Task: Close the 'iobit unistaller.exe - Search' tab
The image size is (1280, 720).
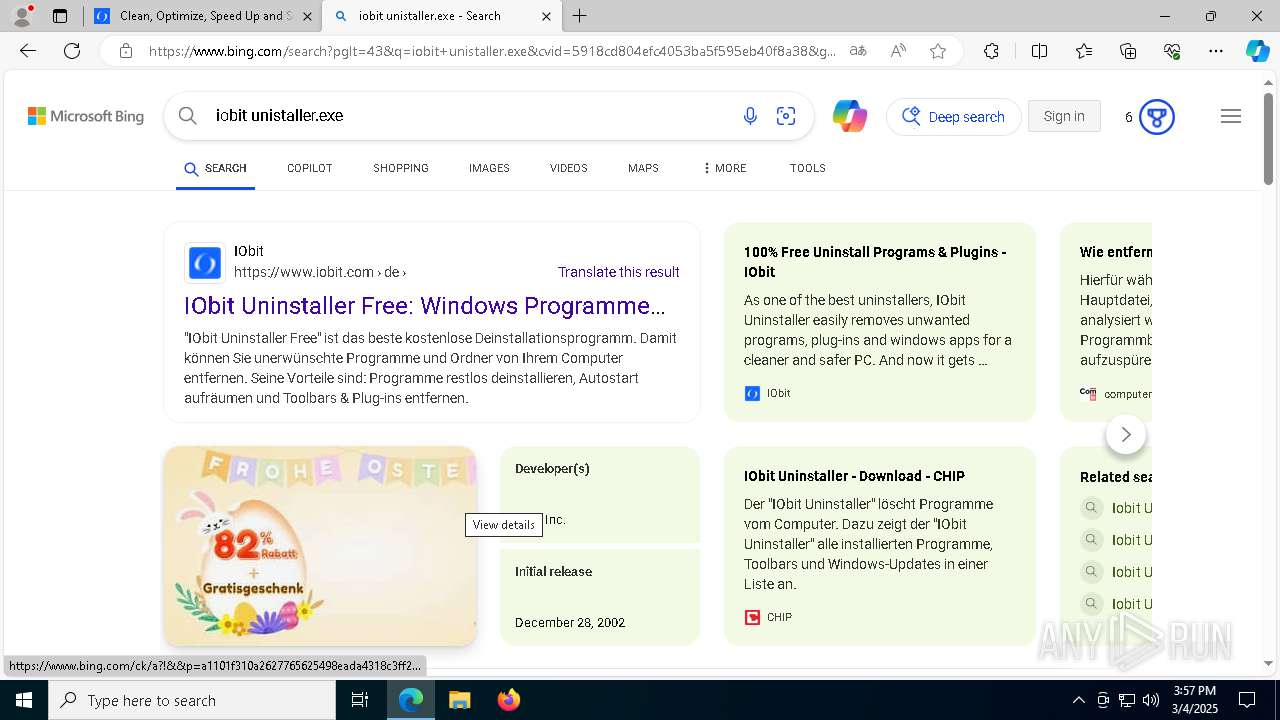Action: [546, 16]
